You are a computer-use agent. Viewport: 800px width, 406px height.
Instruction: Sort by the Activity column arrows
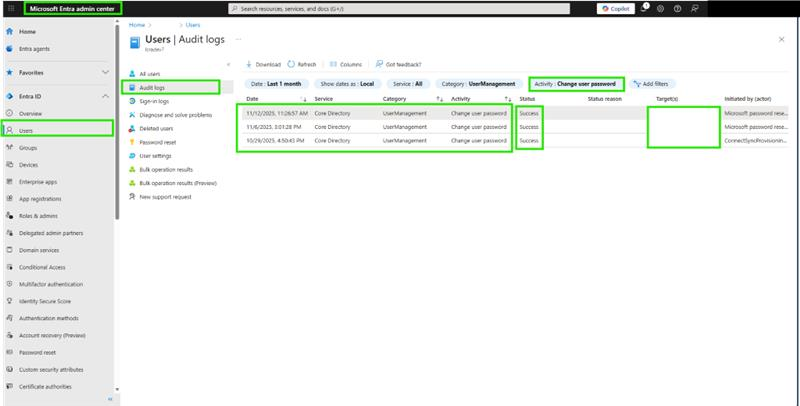pyautogui.click(x=508, y=99)
